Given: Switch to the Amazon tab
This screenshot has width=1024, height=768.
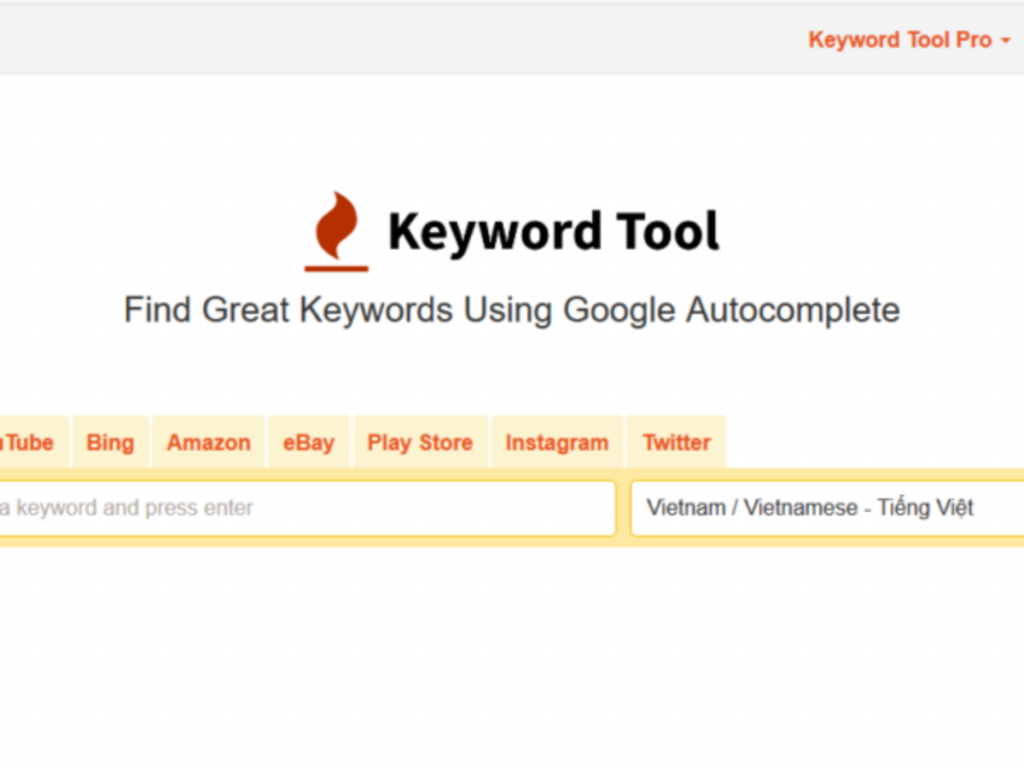Looking at the screenshot, I should click(x=209, y=442).
